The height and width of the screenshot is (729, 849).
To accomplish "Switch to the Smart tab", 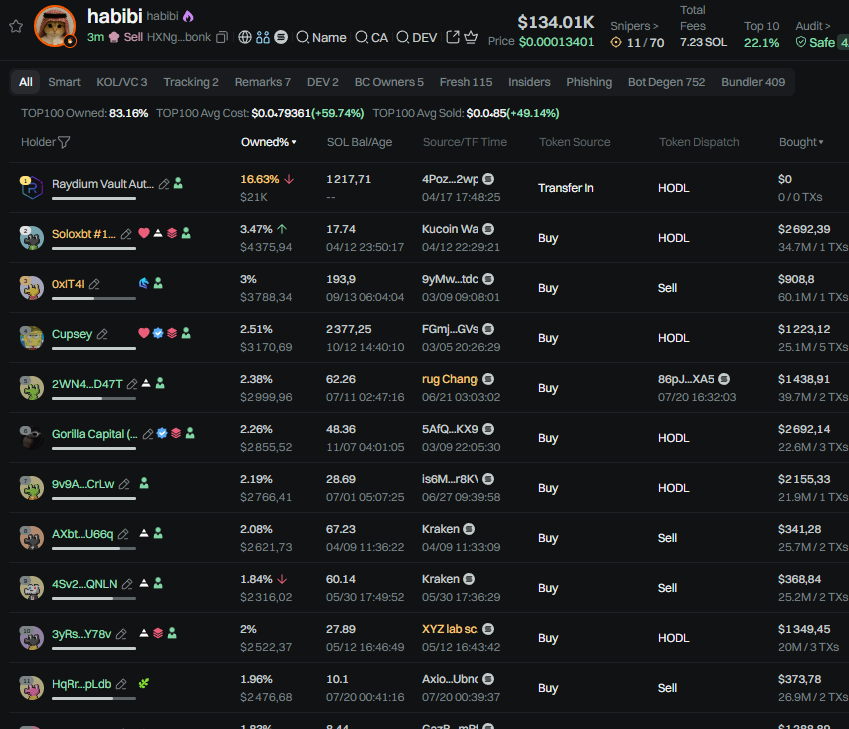I will tap(64, 82).
